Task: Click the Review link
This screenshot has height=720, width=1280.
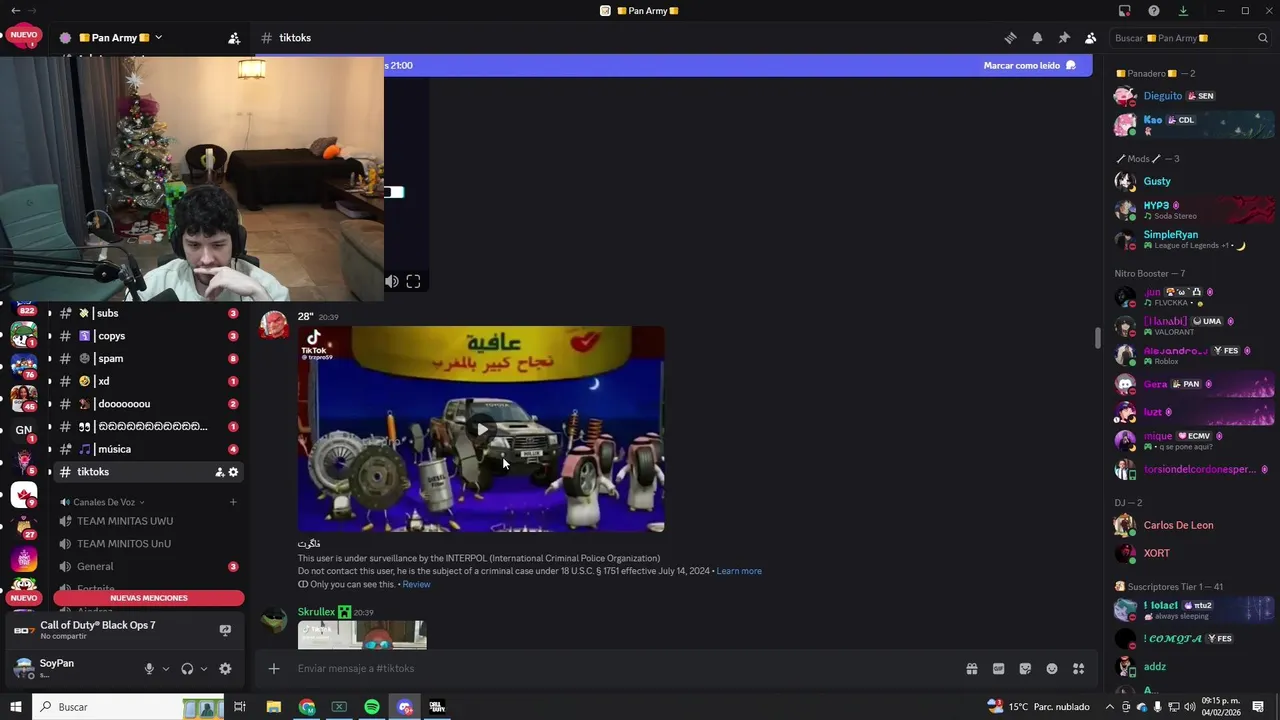Action: [416, 584]
